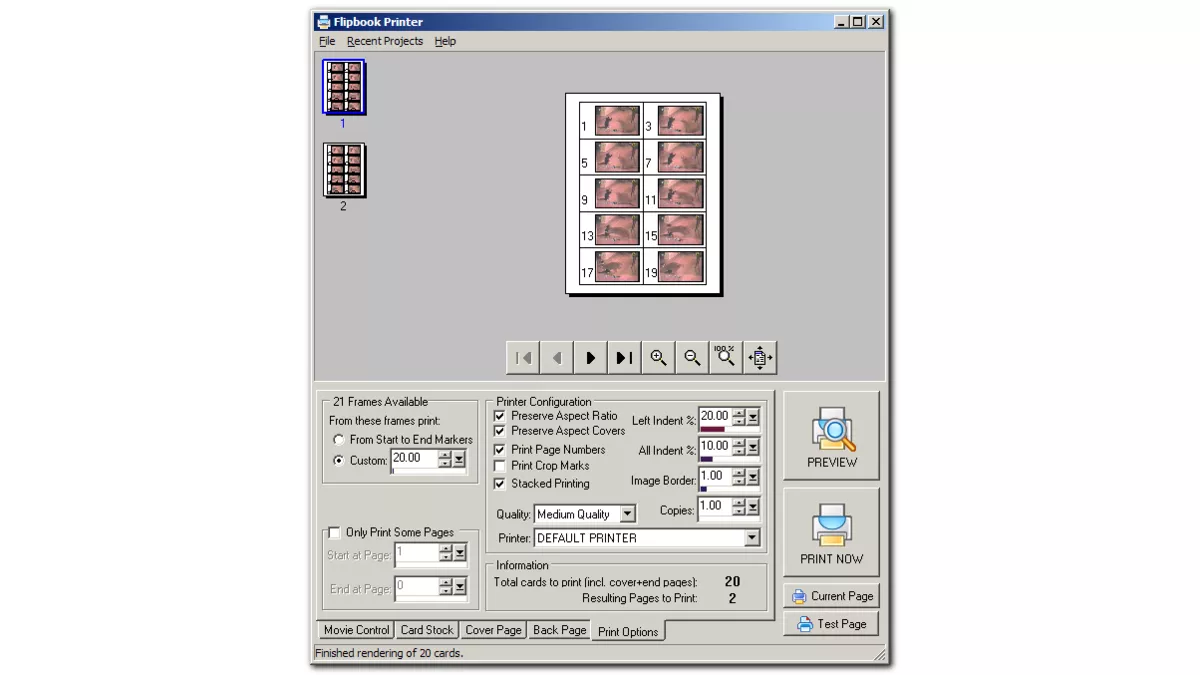Image resolution: width=1200 pixels, height=675 pixels.
Task: Print a Test Page
Action: (831, 624)
